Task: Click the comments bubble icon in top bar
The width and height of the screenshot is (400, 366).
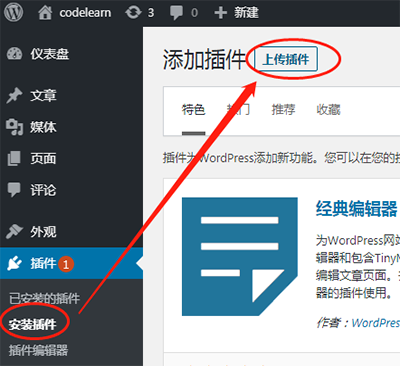Action: [176, 13]
